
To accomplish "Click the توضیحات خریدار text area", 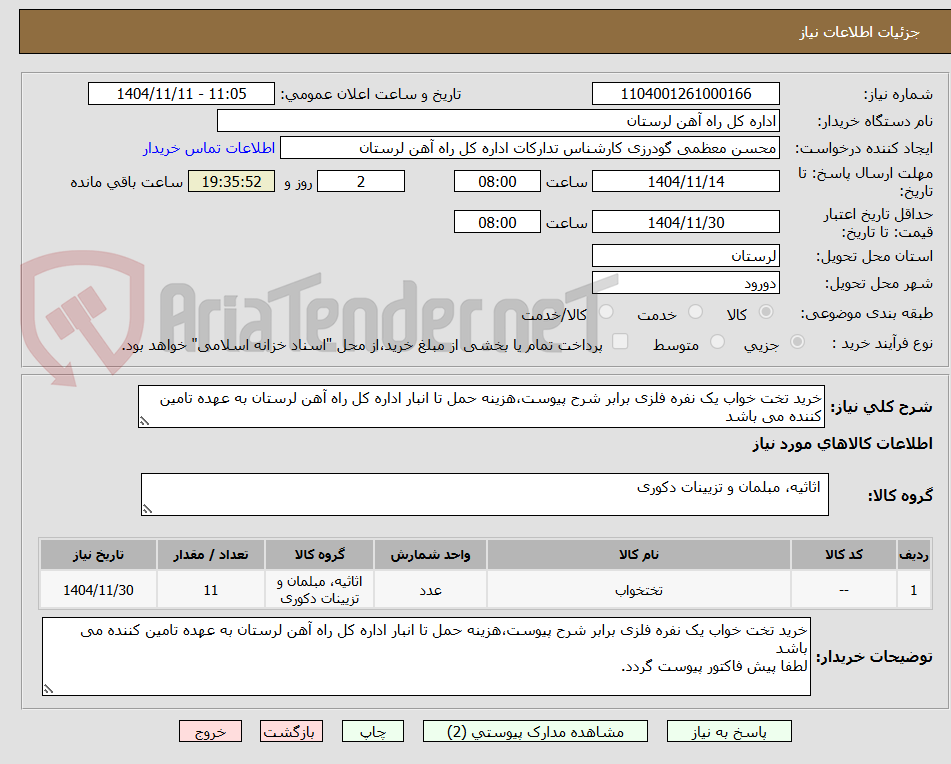I will tap(426, 657).
